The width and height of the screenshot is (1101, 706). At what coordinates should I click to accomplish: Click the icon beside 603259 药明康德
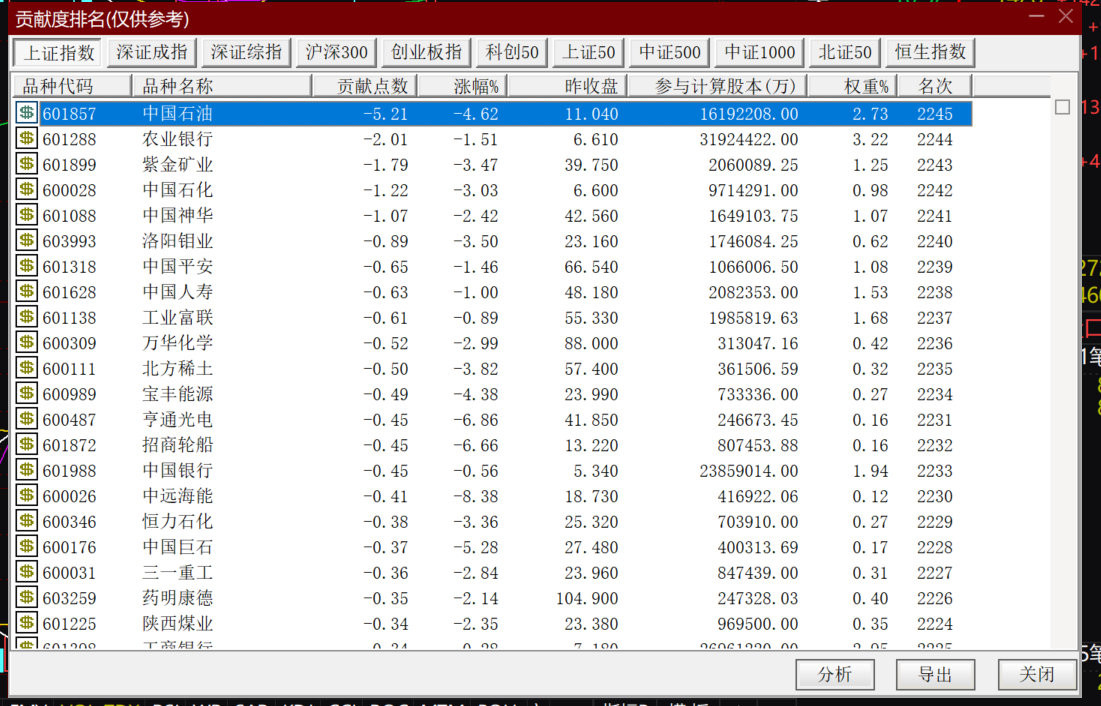(27, 598)
